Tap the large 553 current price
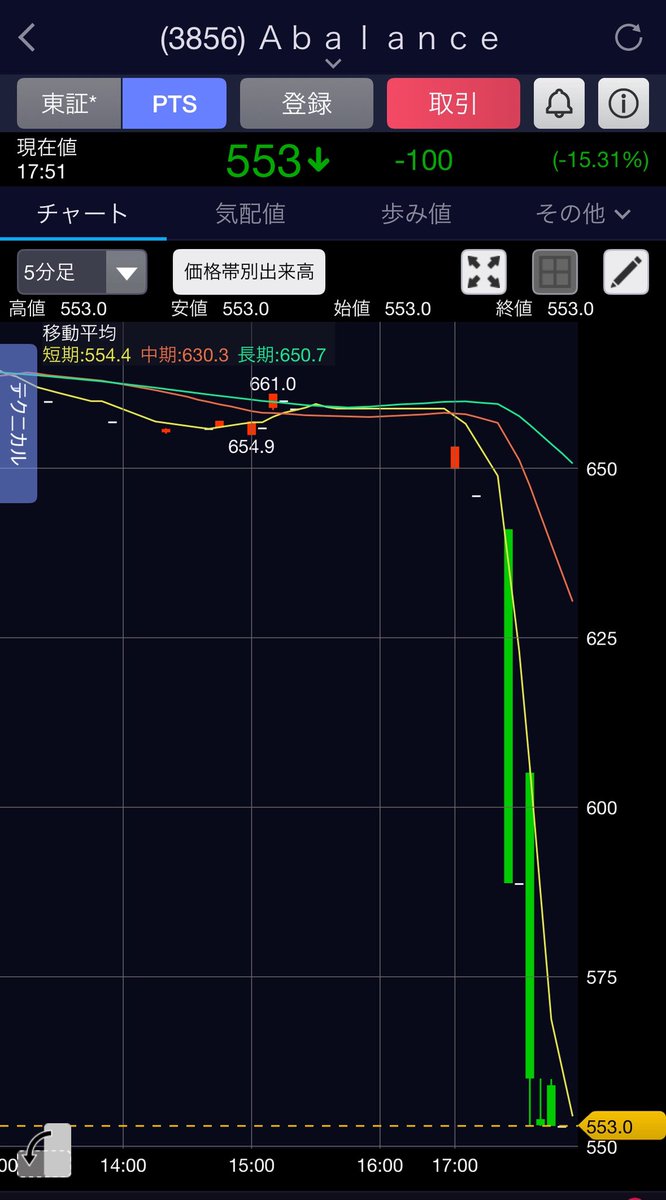Image resolution: width=666 pixels, height=1200 pixels. pos(277,161)
